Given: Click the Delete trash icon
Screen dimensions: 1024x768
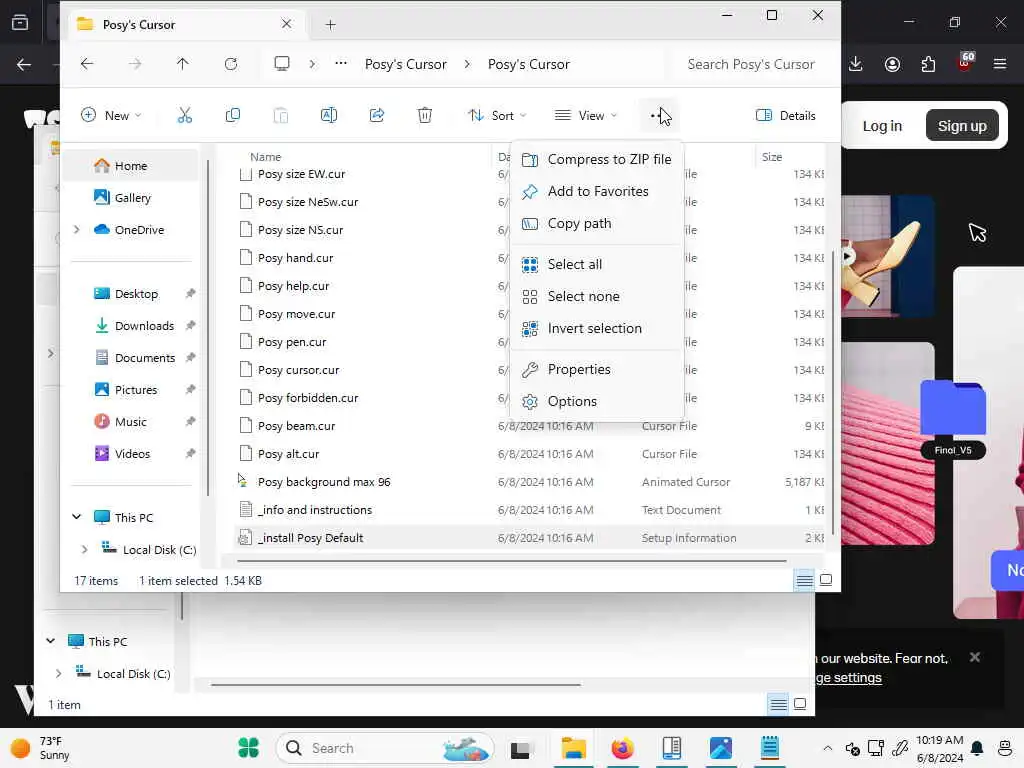Looking at the screenshot, I should (x=424, y=116).
